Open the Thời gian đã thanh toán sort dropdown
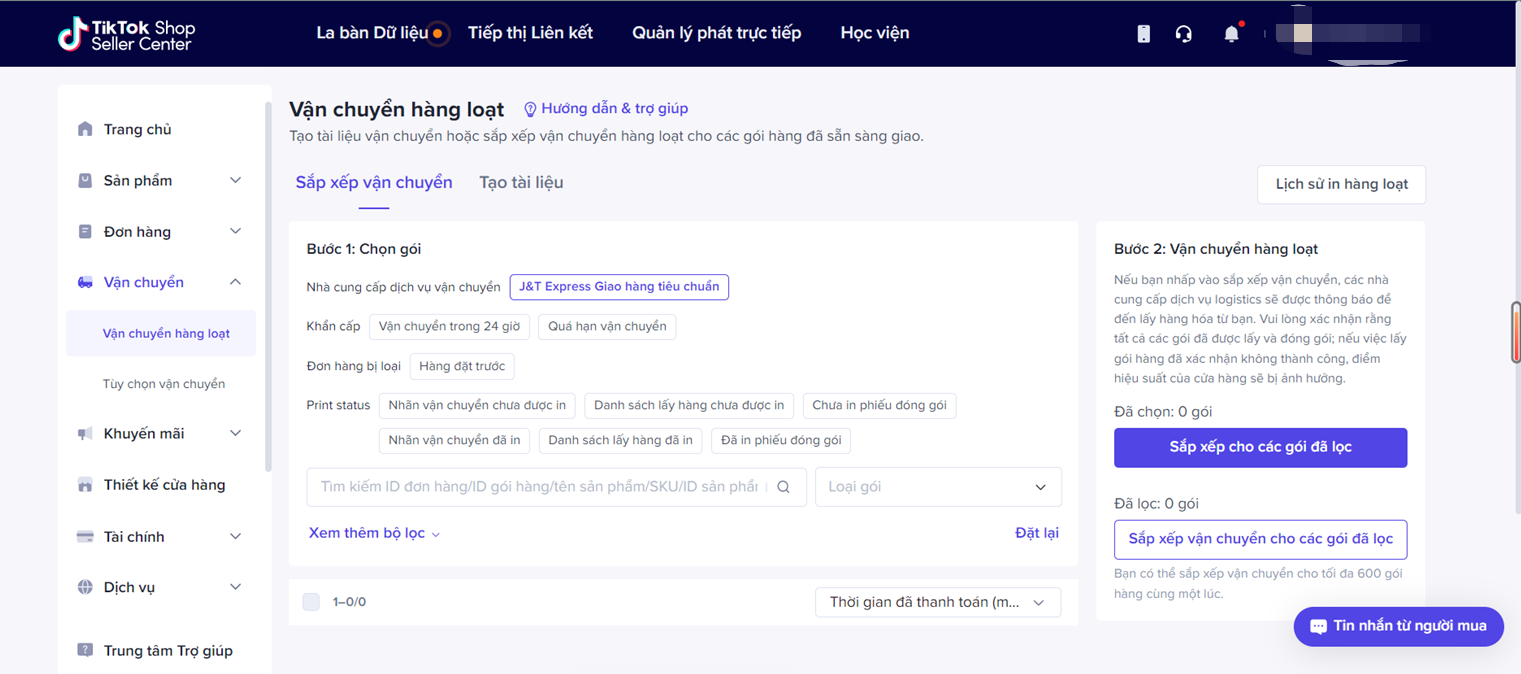This screenshot has width=1521, height=674. tap(937, 602)
